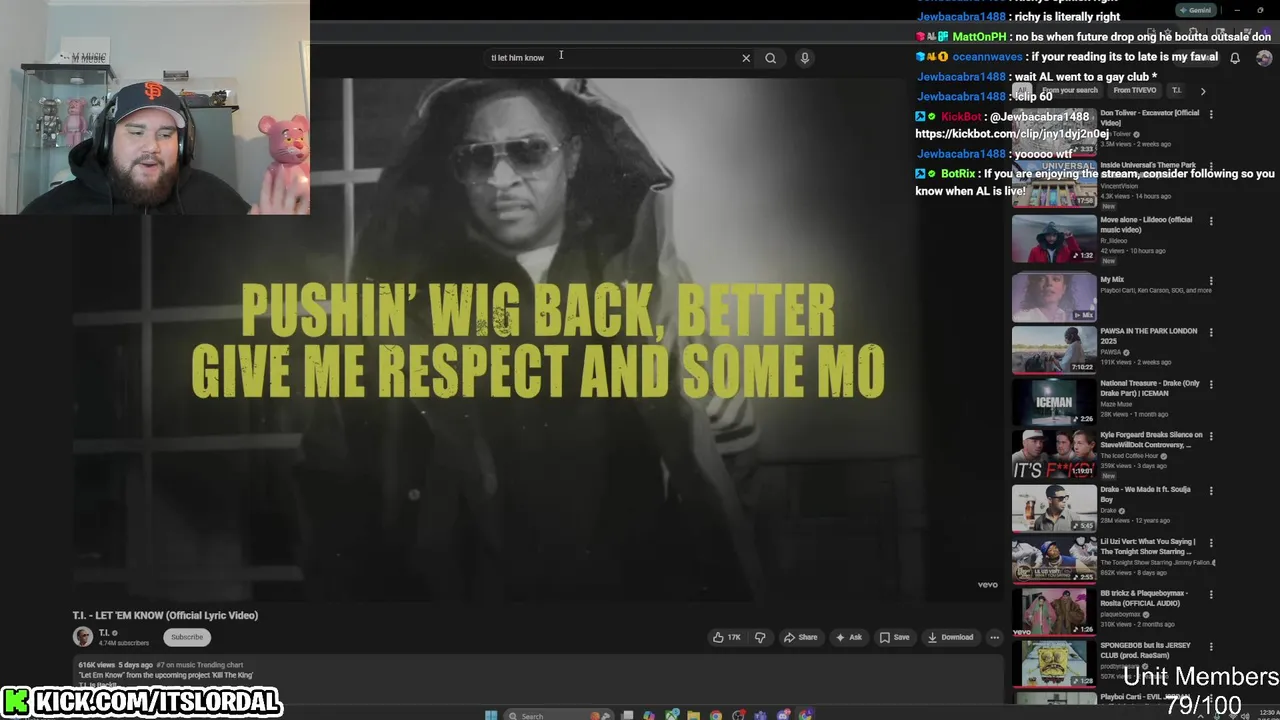1280x720 pixels.
Task: Open options menu for 'BB trickz' Rosita video
Action: click(1211, 594)
